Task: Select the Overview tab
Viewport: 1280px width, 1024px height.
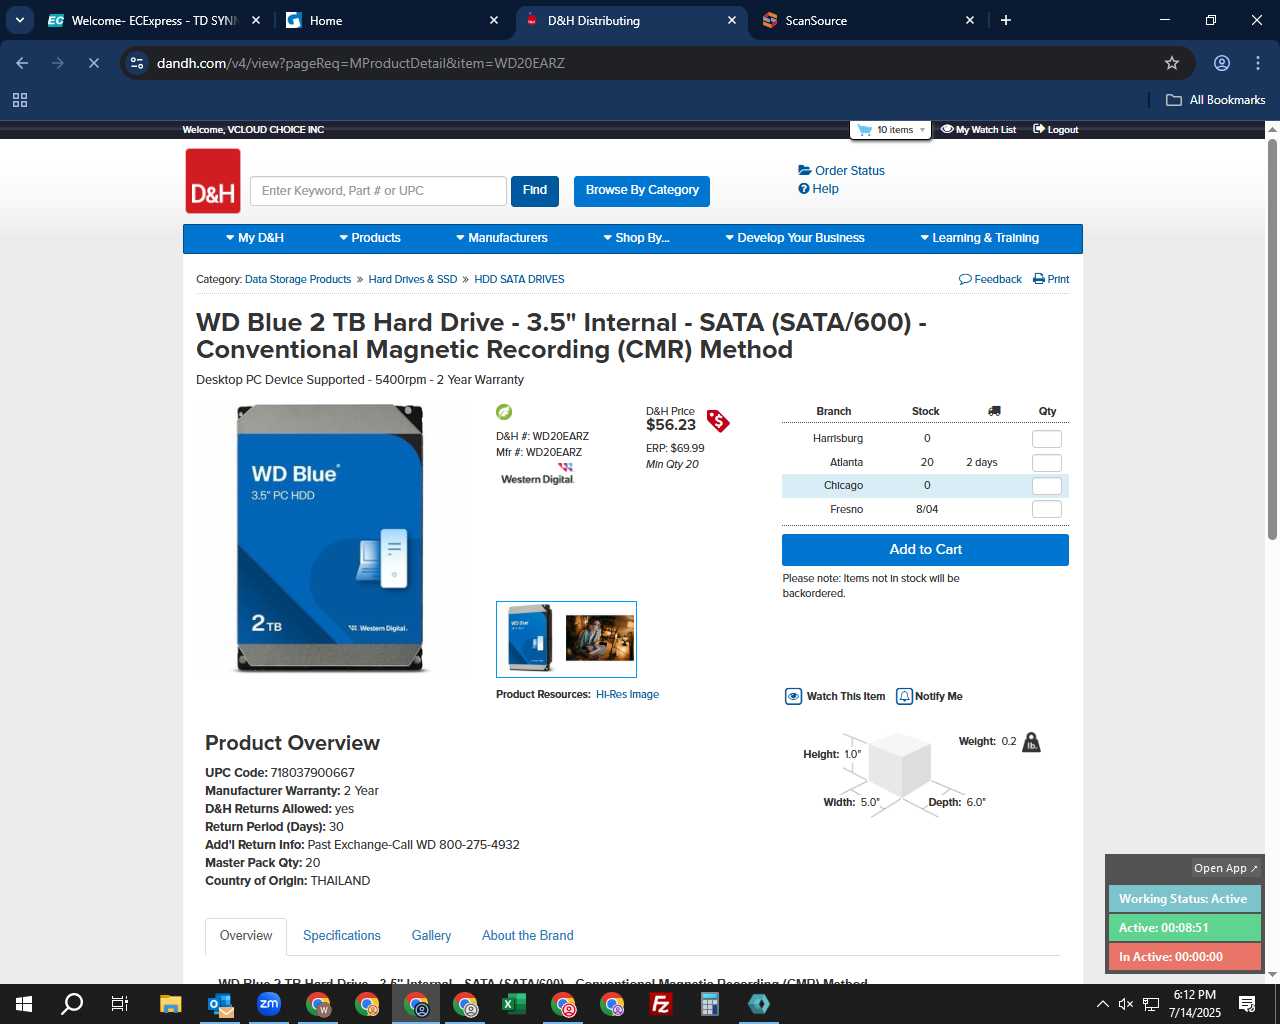Action: pos(246,936)
